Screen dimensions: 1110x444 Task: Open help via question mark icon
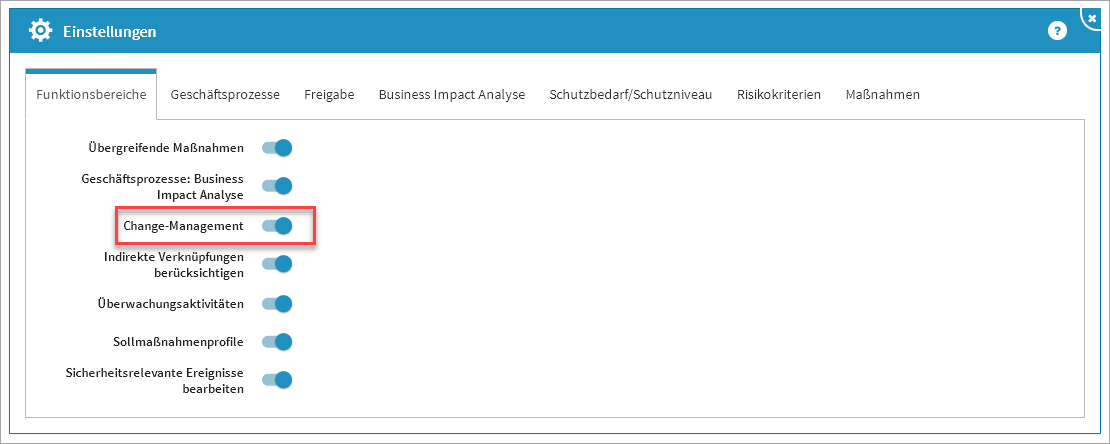(x=1057, y=31)
